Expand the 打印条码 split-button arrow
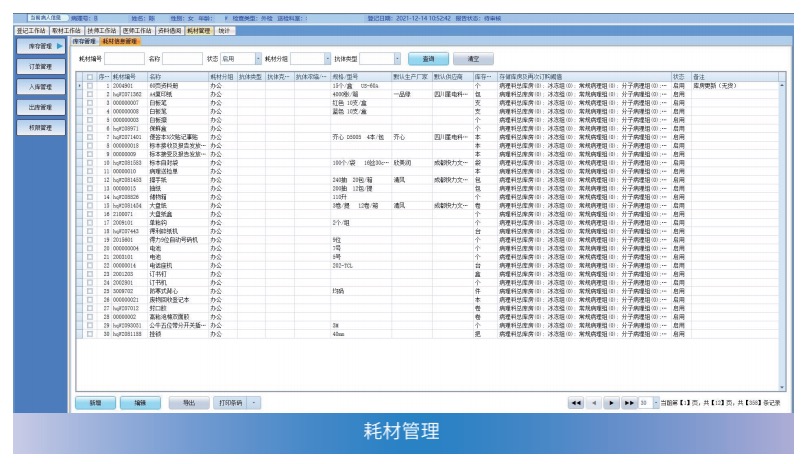 tap(254, 403)
